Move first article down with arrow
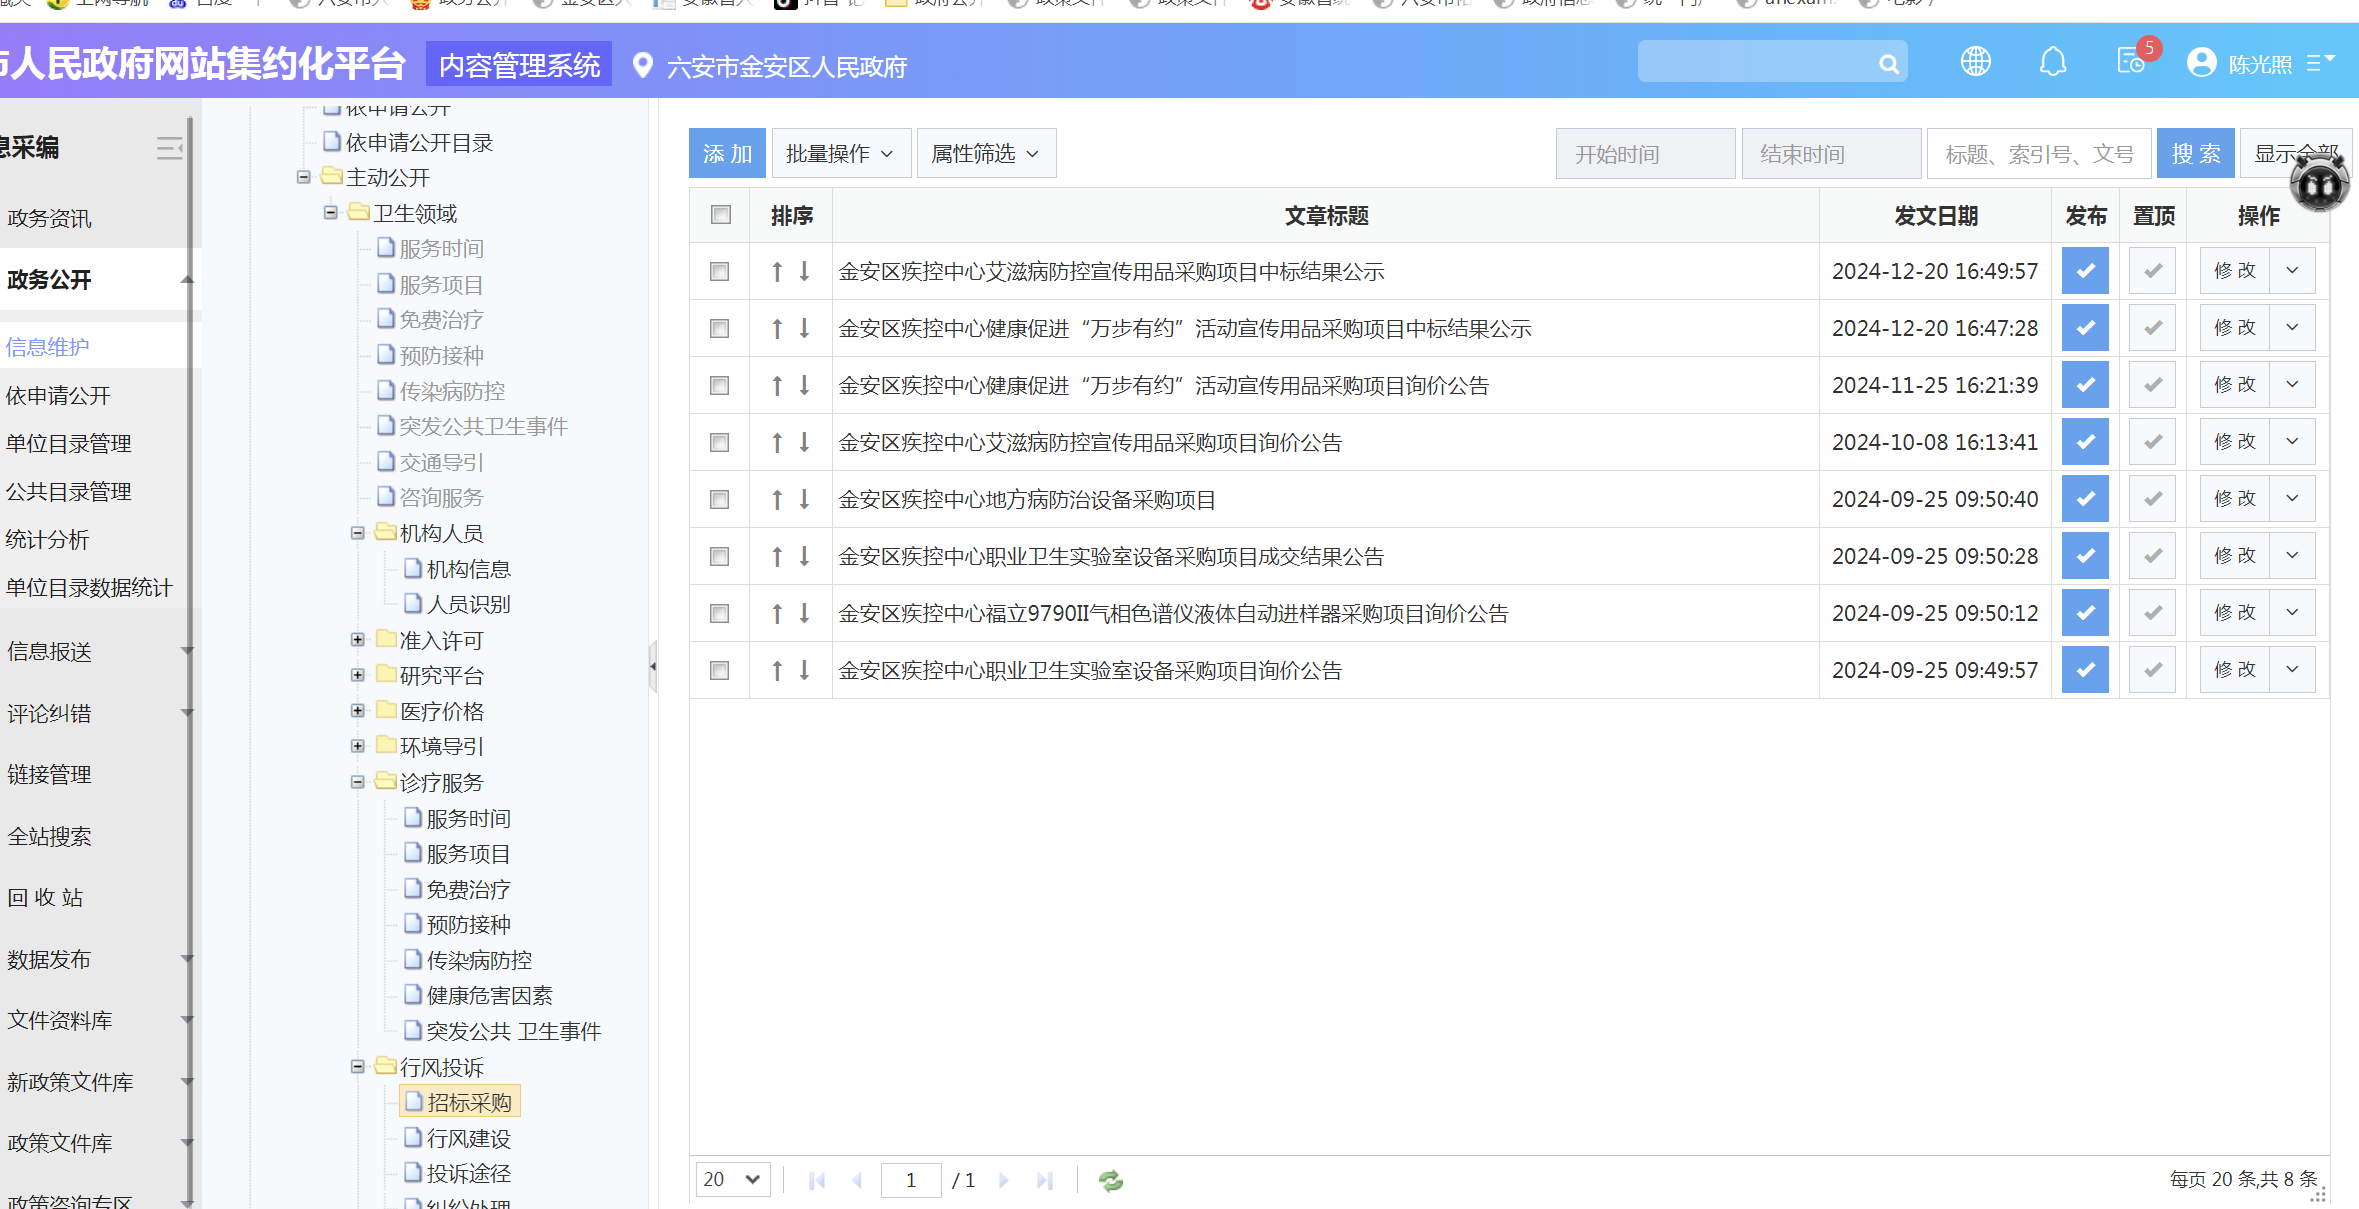This screenshot has width=2359, height=1209. pos(804,271)
